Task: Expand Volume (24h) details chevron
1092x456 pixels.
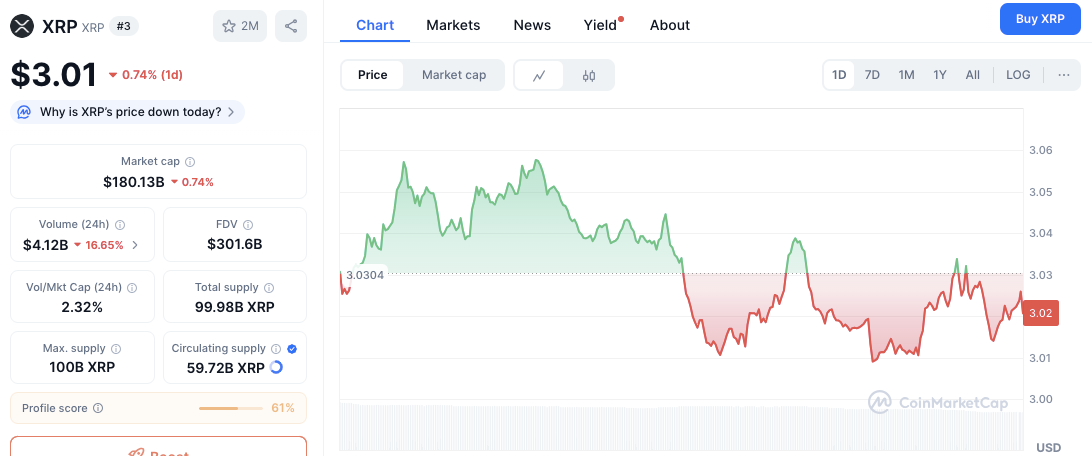Action: (135, 245)
